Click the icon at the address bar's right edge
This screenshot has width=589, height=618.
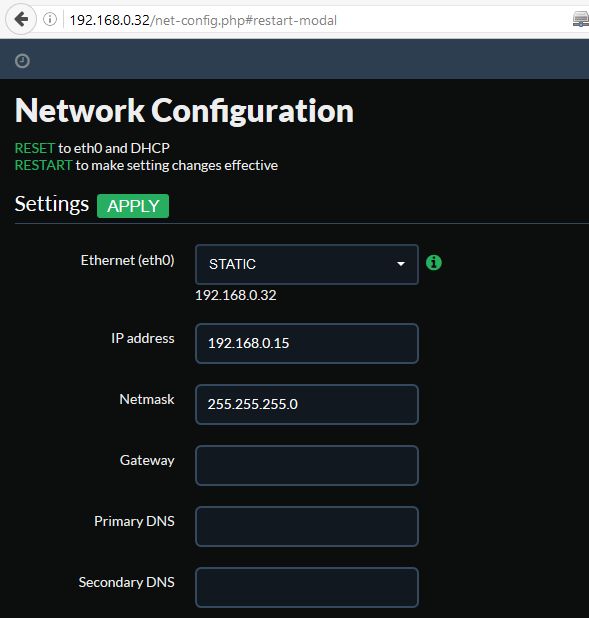[x=580, y=19]
